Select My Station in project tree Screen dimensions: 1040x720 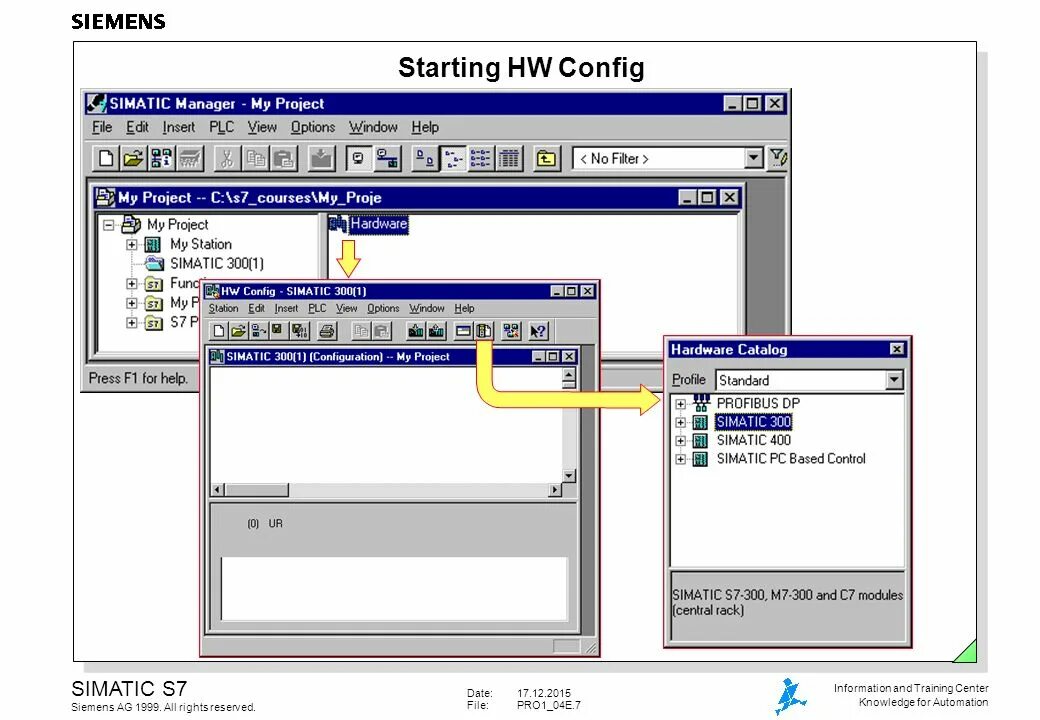tap(201, 245)
